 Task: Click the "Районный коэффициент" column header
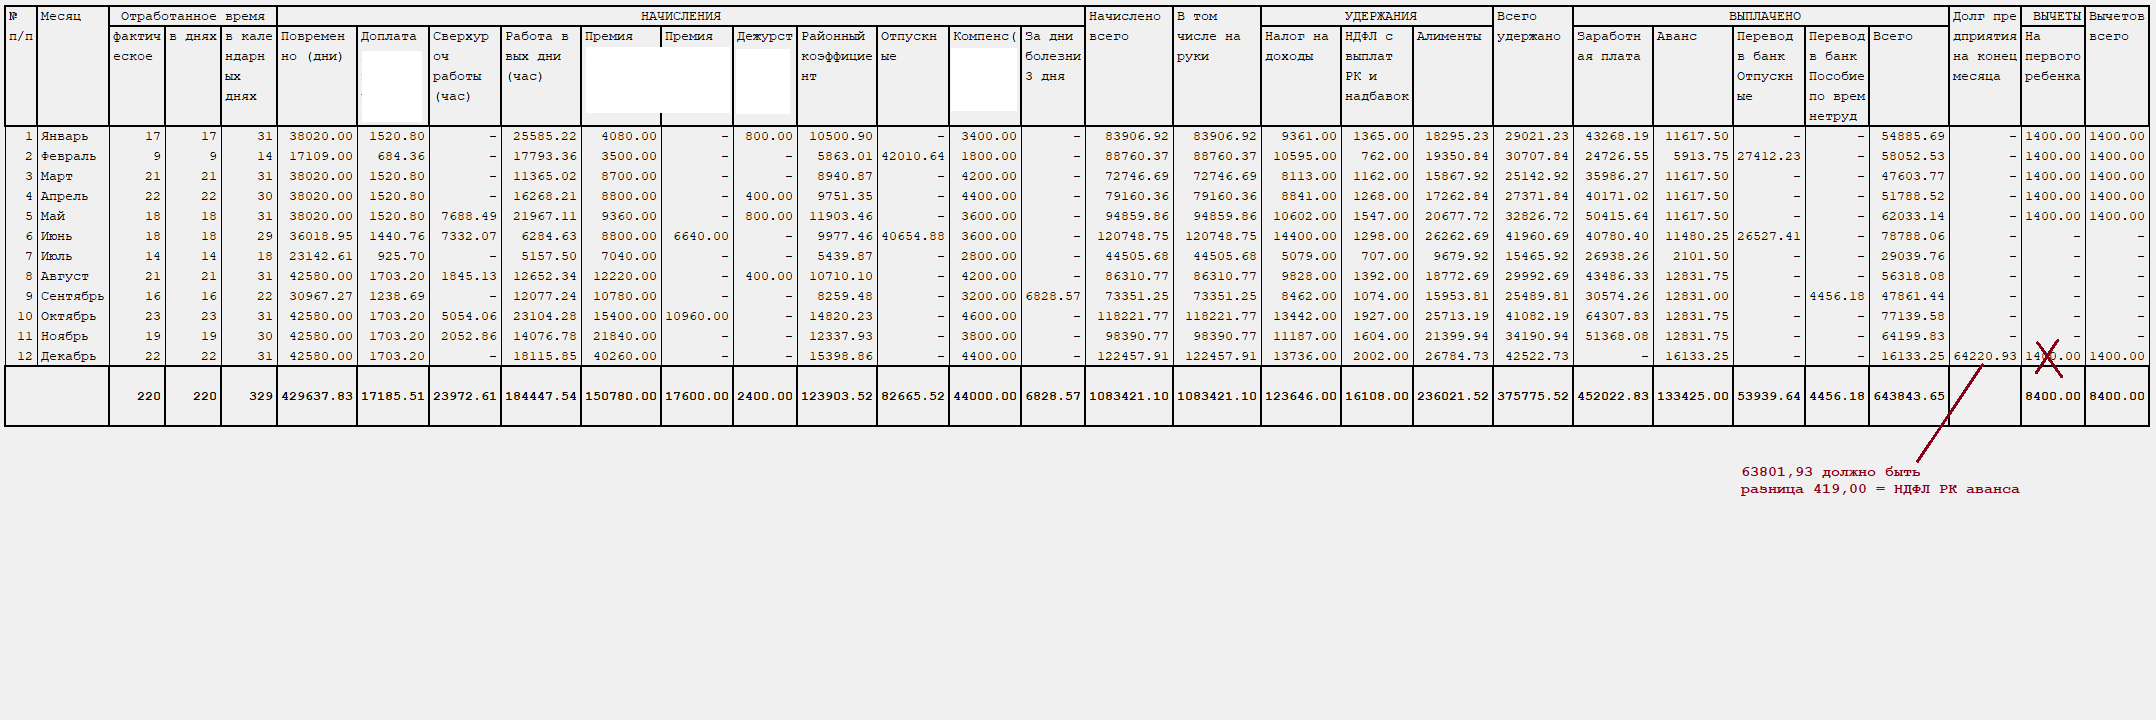(836, 56)
